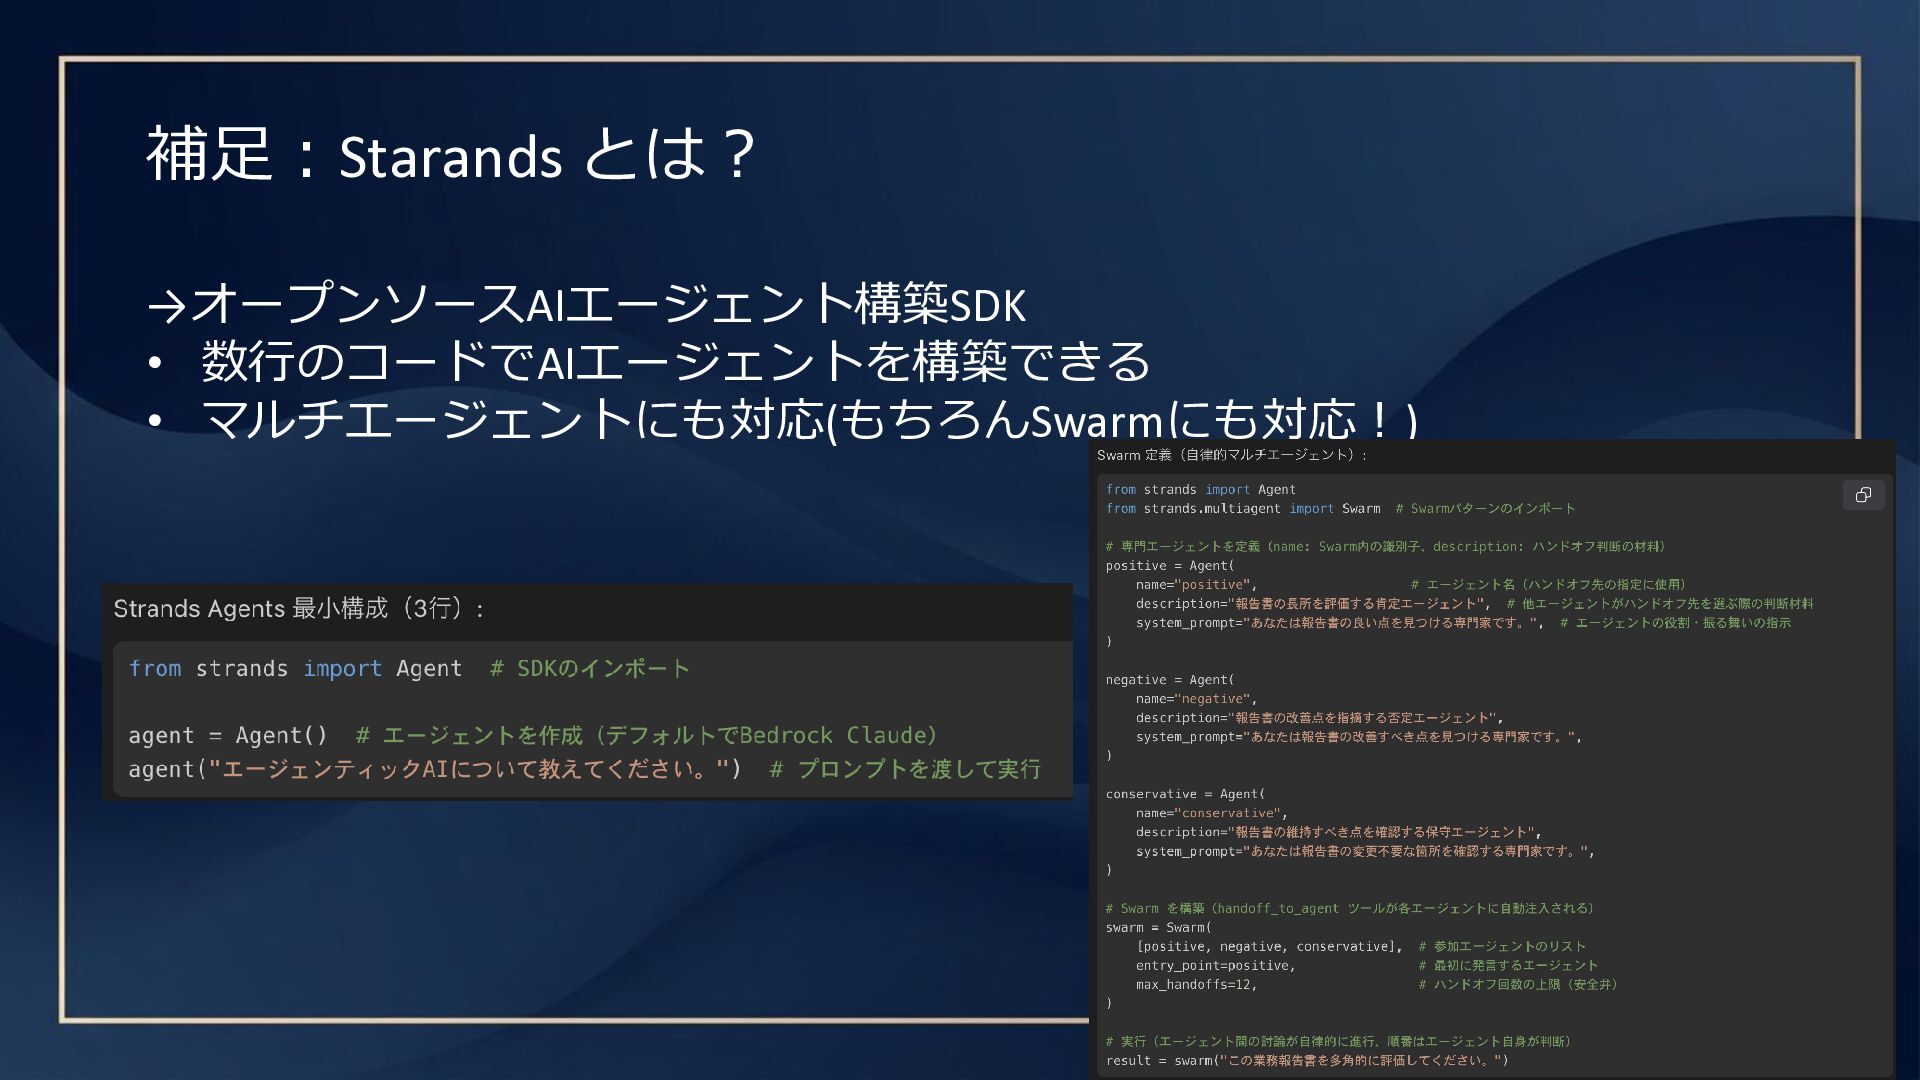The height and width of the screenshot is (1080, 1920).
Task: Click 'positive = Agent(' definition line
Action: click(1169, 566)
